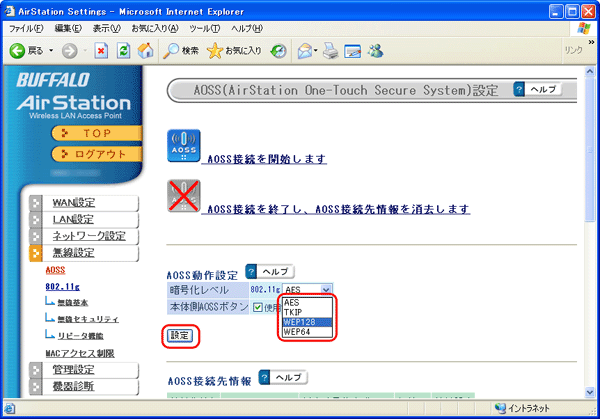Open Forward button history dropdown arrow
The height and width of the screenshot is (419, 600).
tap(85, 51)
